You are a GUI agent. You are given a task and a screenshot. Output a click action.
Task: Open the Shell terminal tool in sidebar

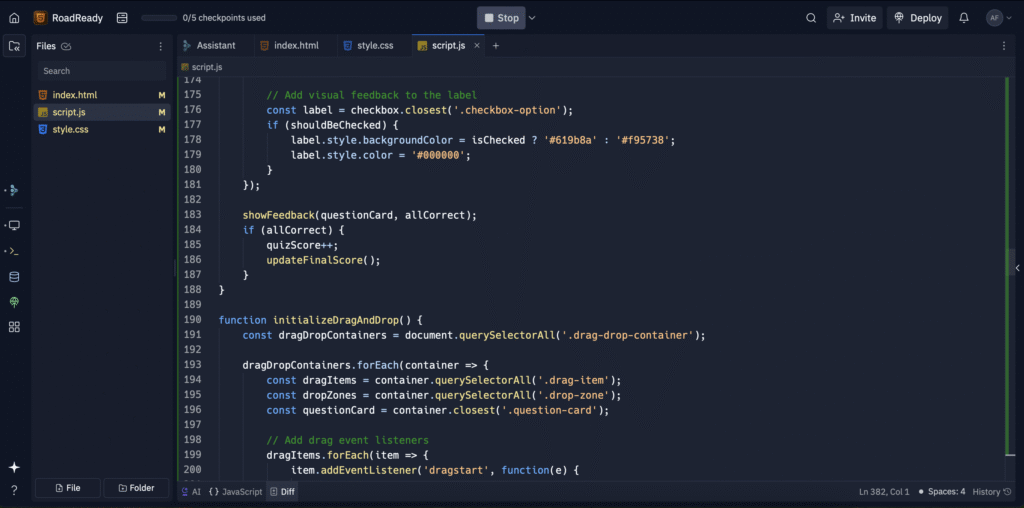14,251
